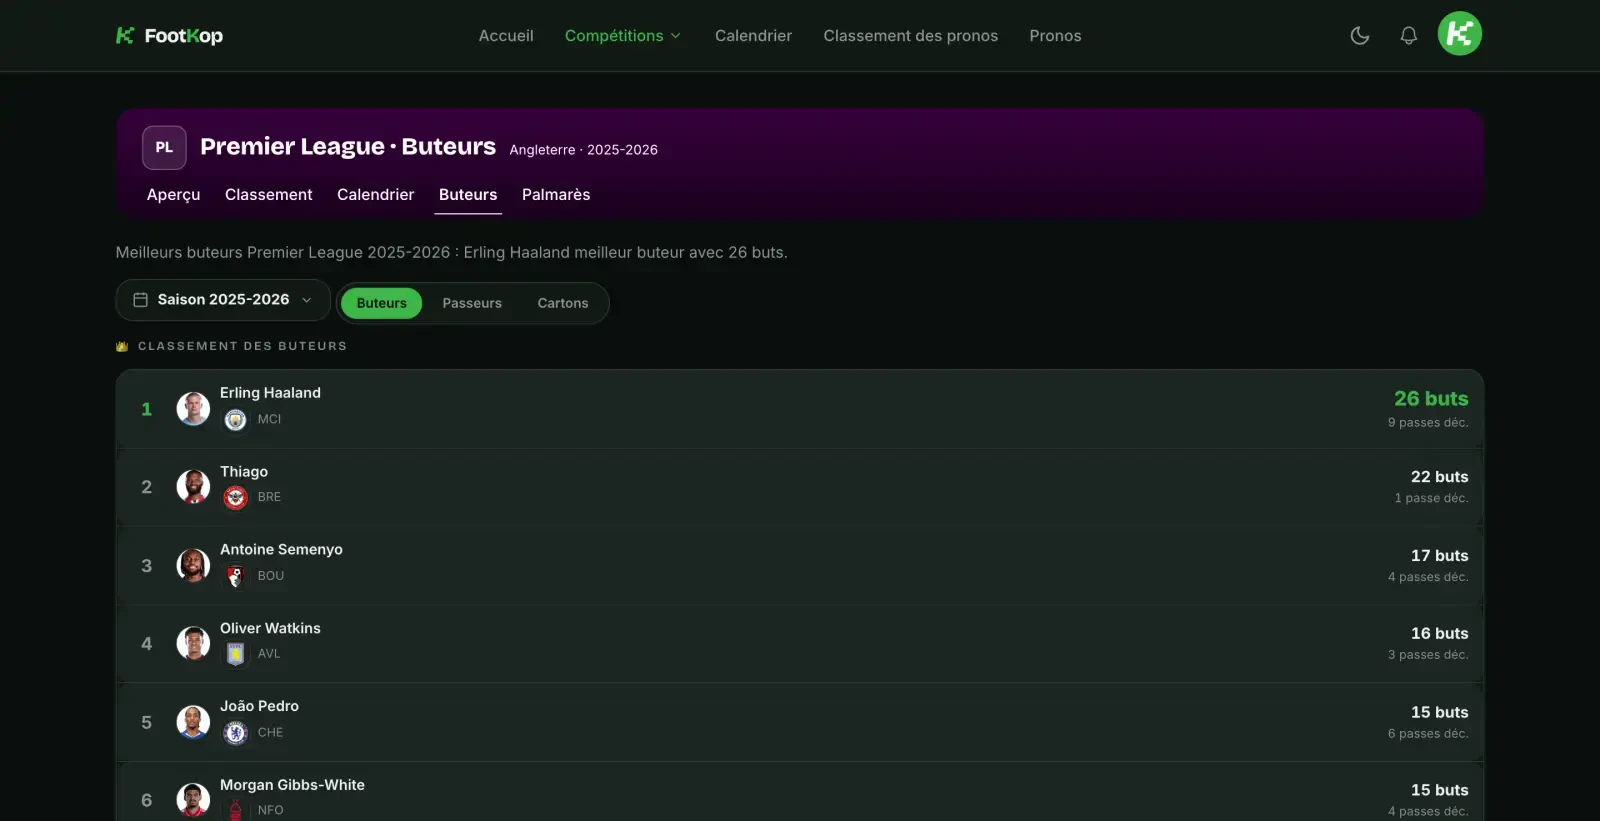Open Erling Haaland's player photo
Image resolution: width=1600 pixels, height=821 pixels.
[x=193, y=409]
